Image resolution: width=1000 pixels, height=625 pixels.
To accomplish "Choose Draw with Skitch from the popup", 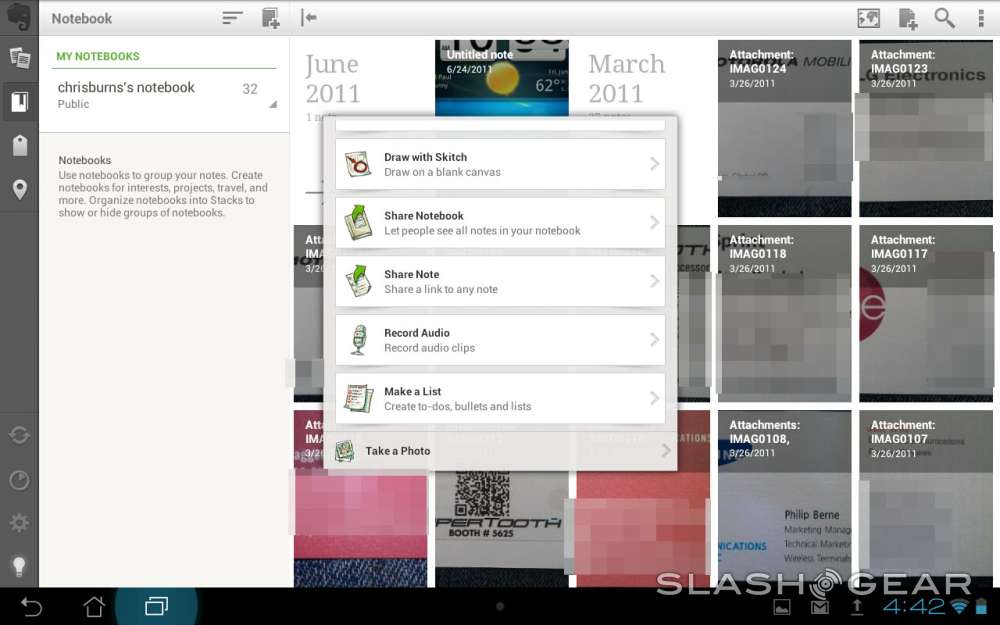I will click(500, 165).
